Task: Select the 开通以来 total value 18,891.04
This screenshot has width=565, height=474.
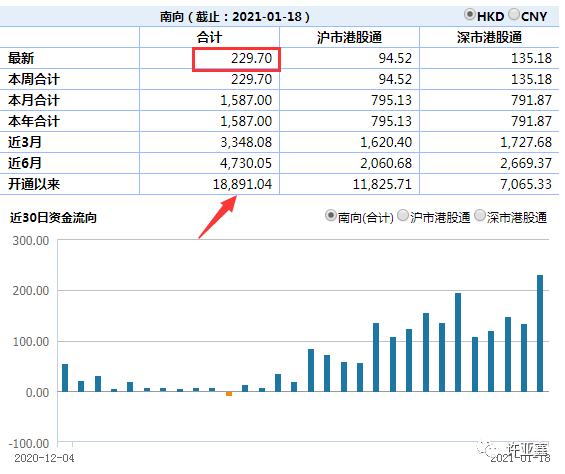Action: point(242,184)
